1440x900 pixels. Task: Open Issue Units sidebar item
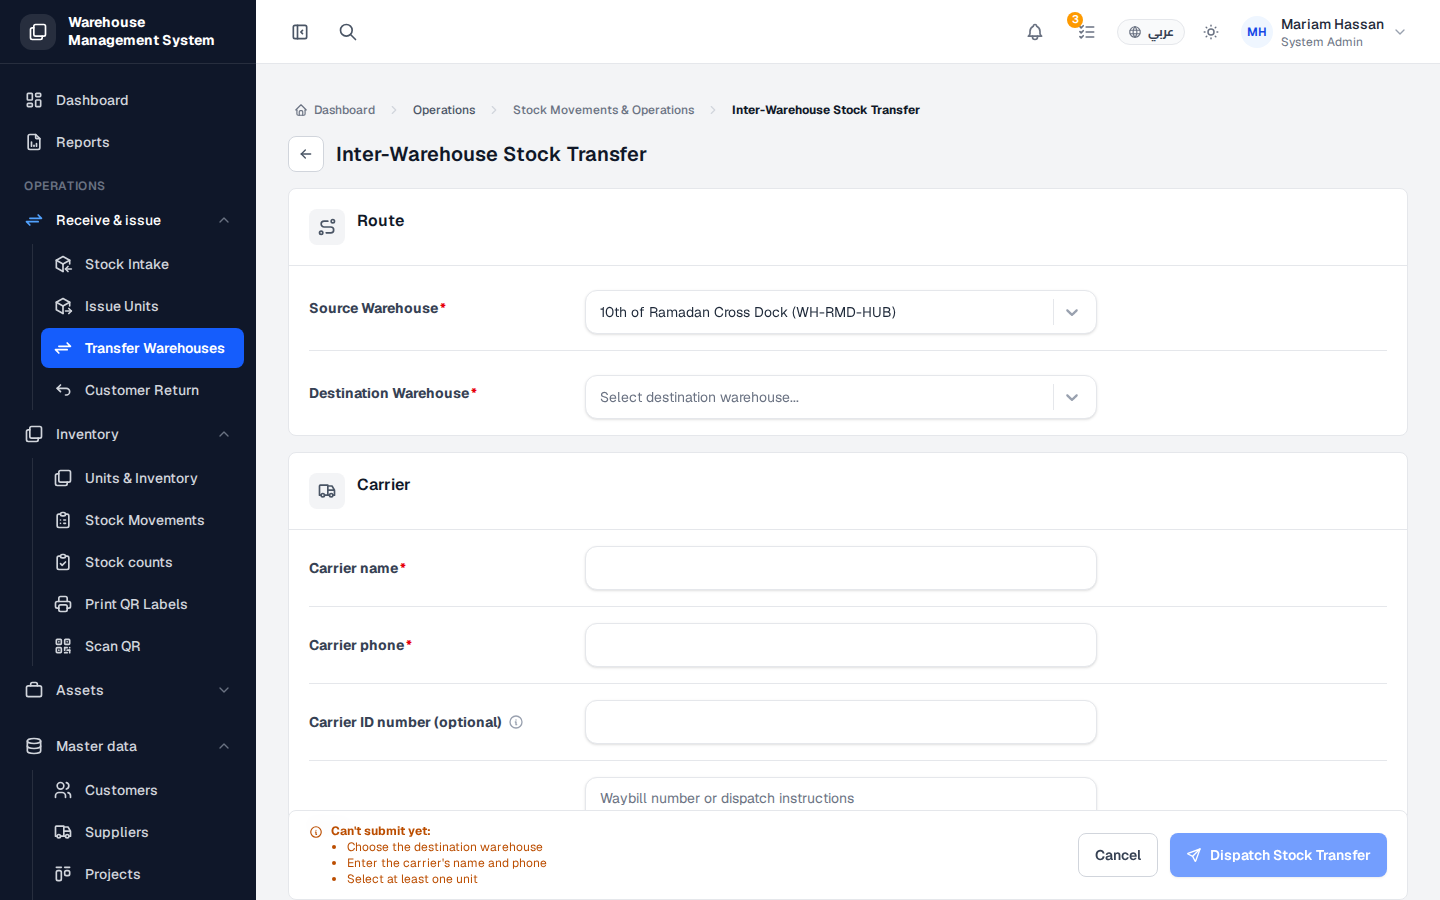click(x=142, y=306)
